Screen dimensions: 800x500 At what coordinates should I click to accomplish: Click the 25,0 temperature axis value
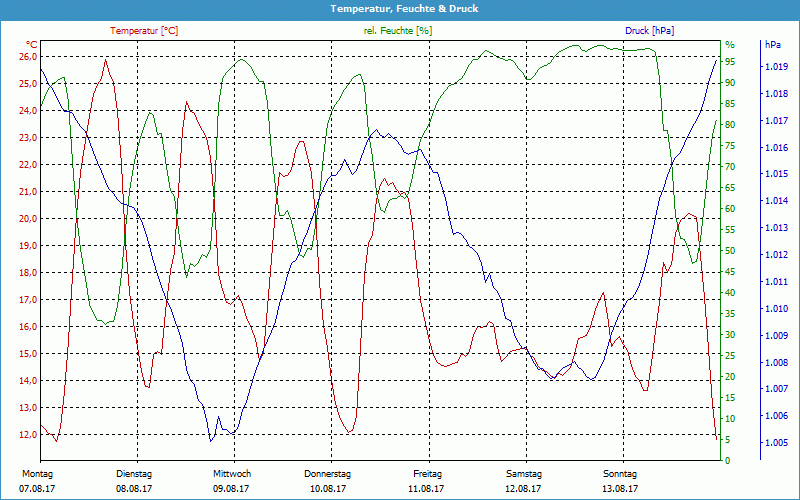click(28, 84)
